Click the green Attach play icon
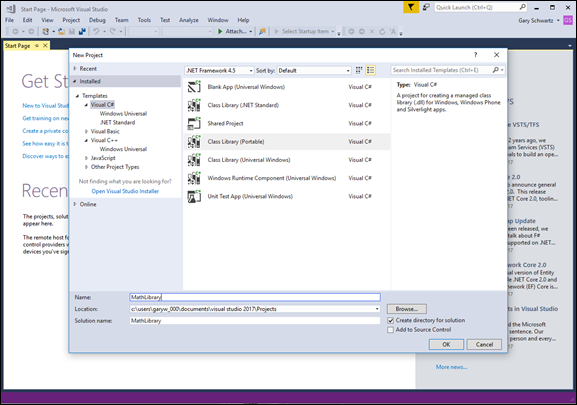 220,32
